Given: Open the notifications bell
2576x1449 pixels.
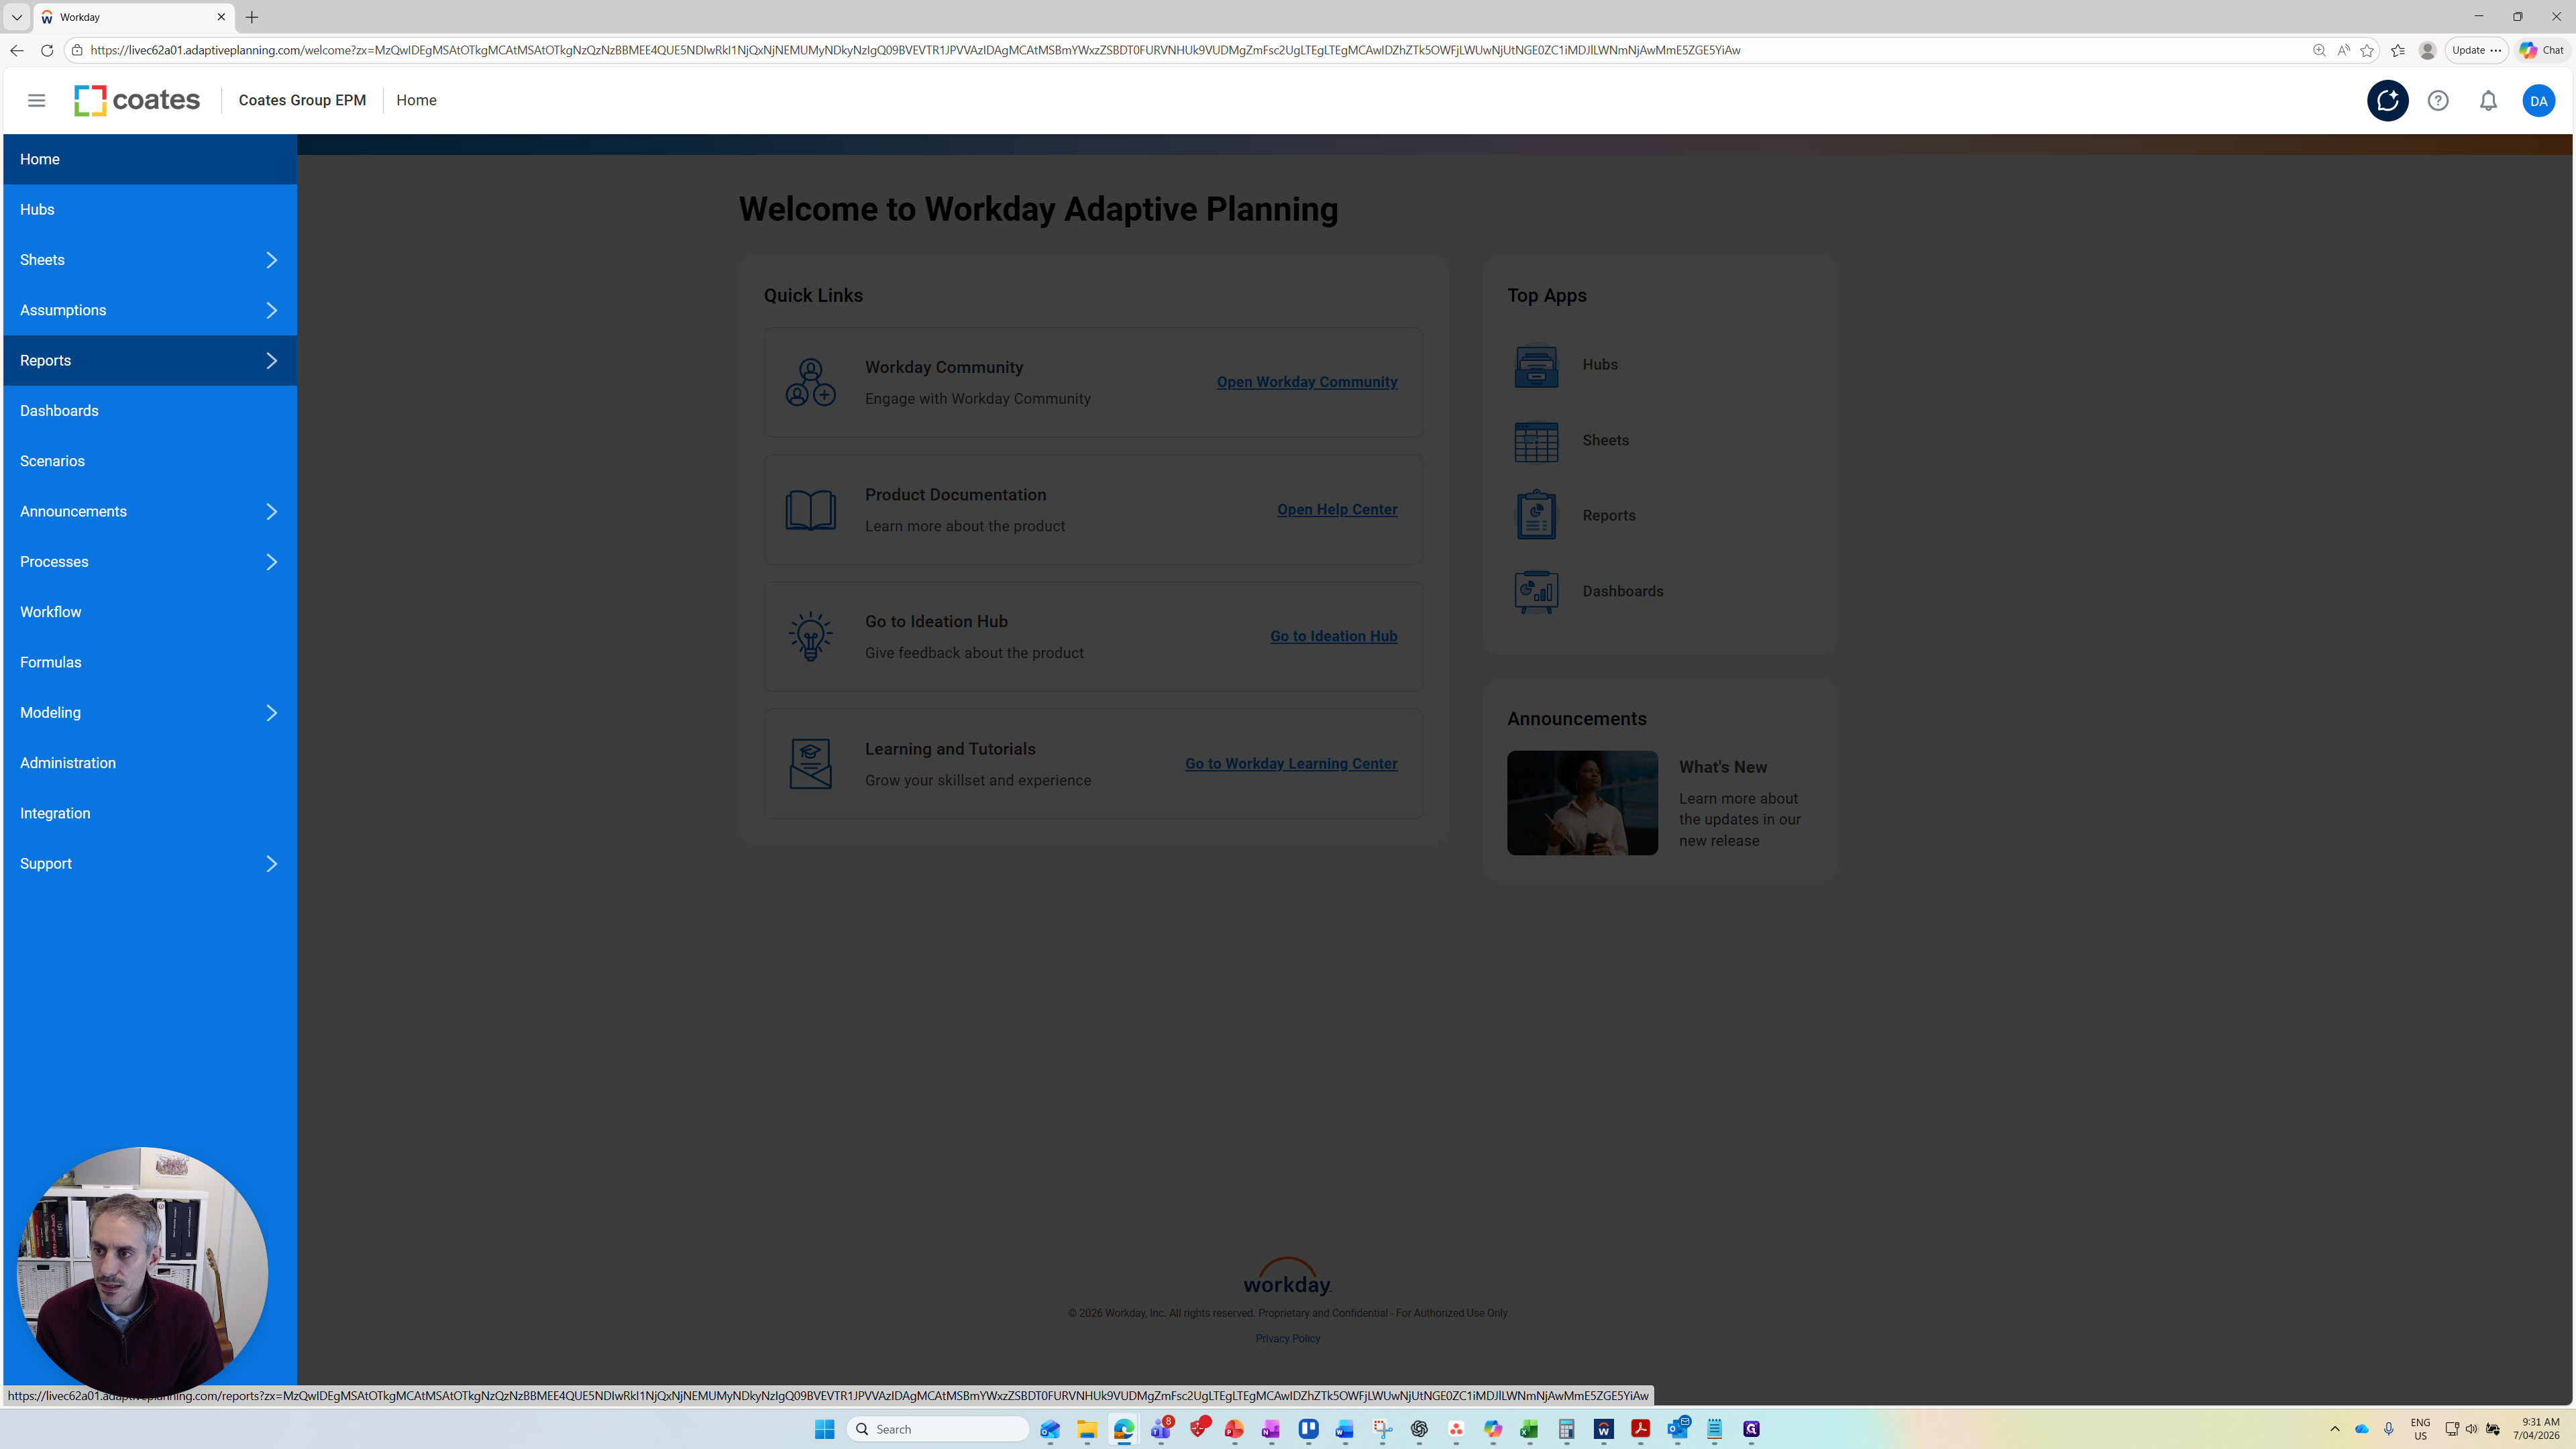Looking at the screenshot, I should 2488,100.
